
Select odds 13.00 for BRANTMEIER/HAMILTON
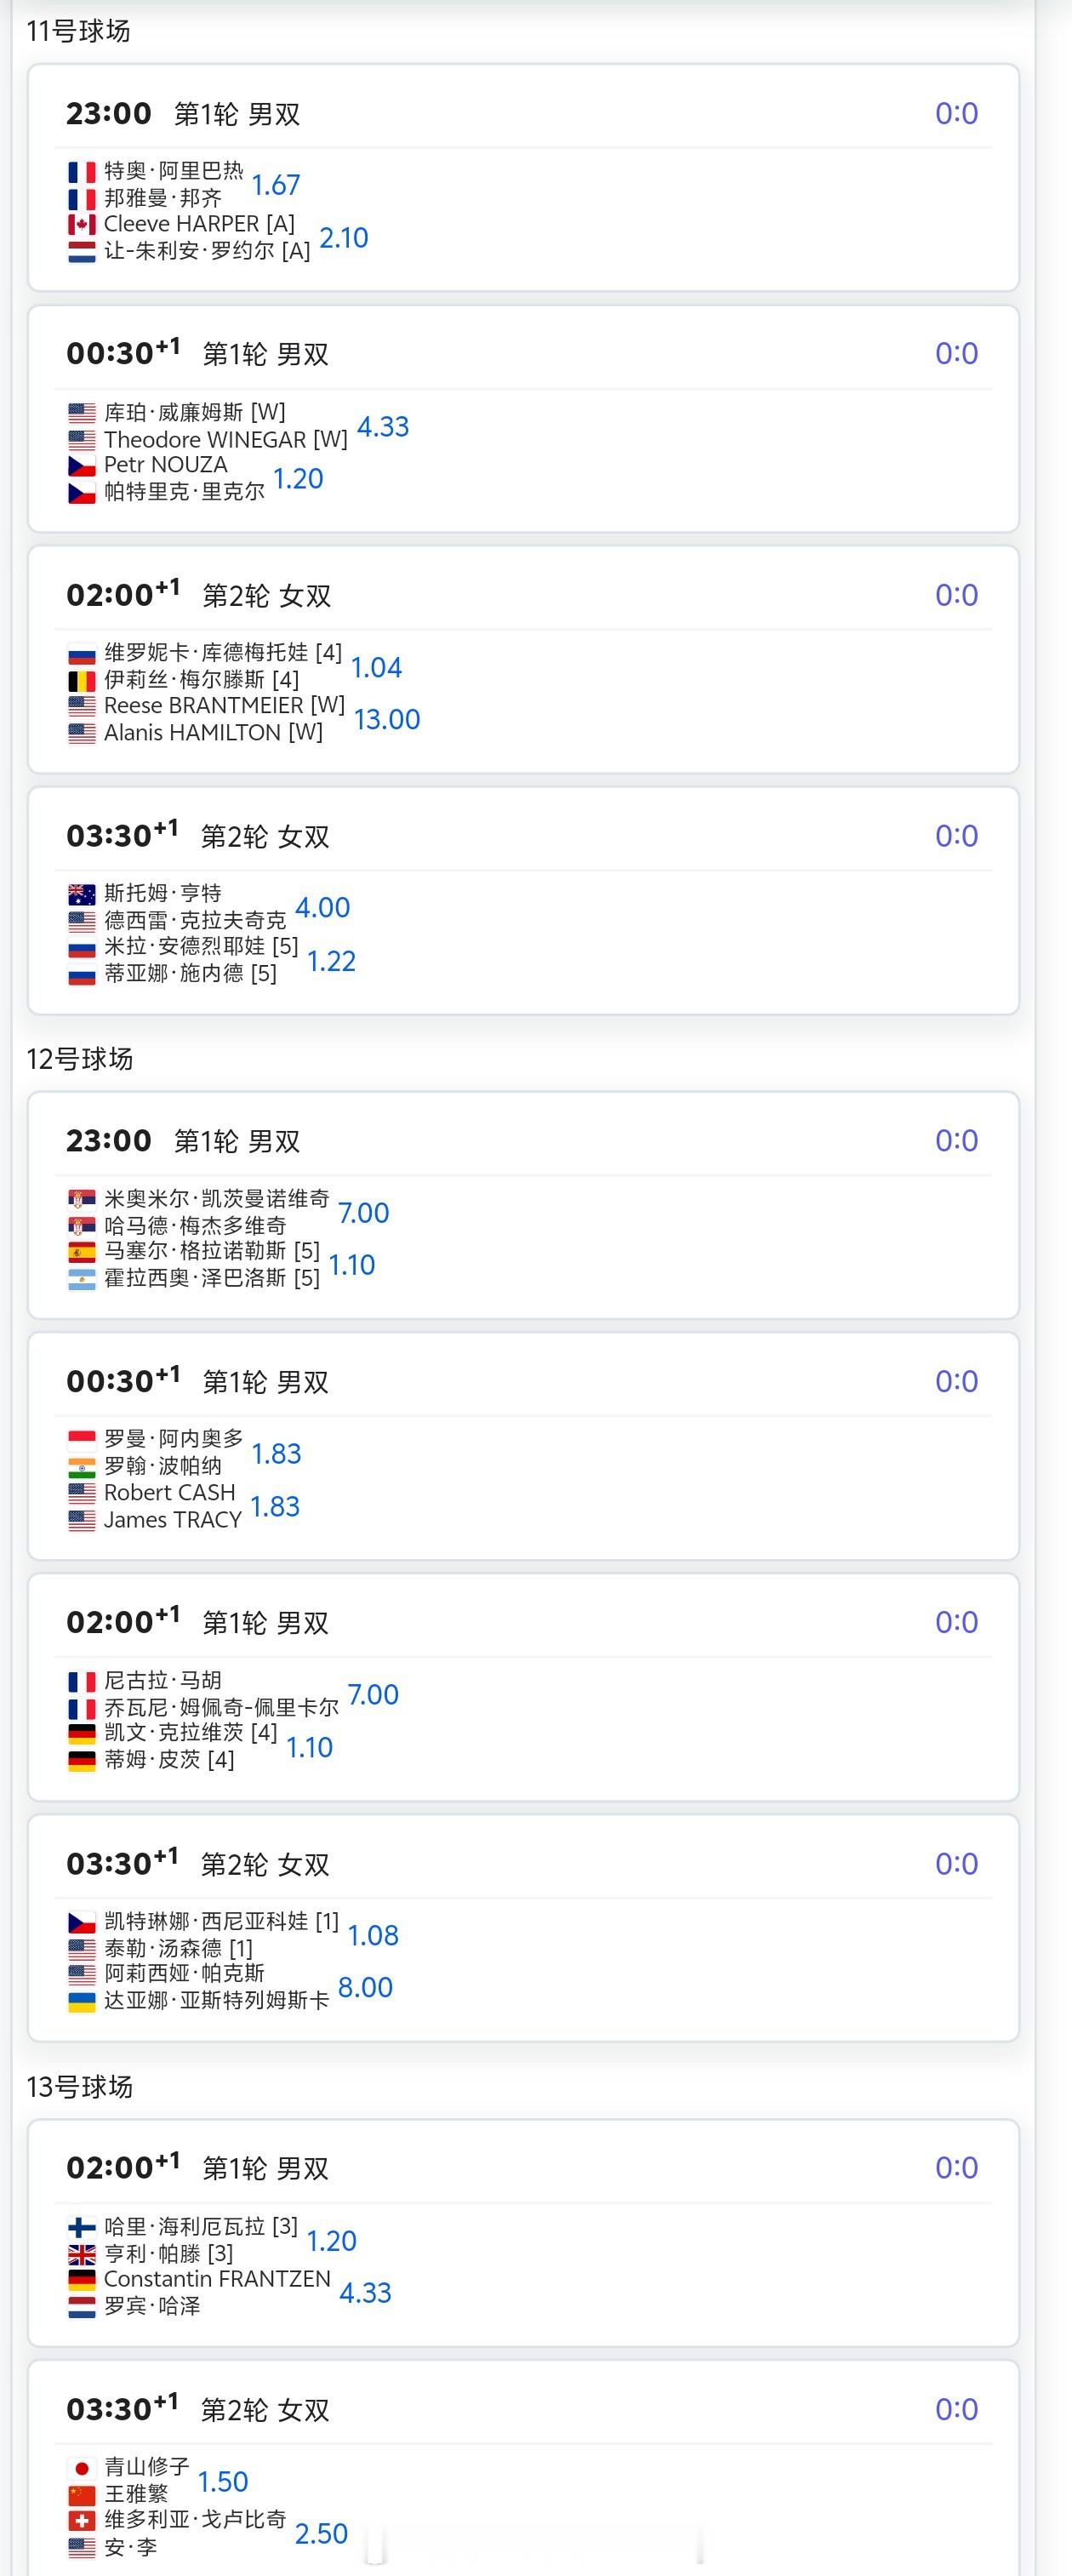pyautogui.click(x=387, y=719)
